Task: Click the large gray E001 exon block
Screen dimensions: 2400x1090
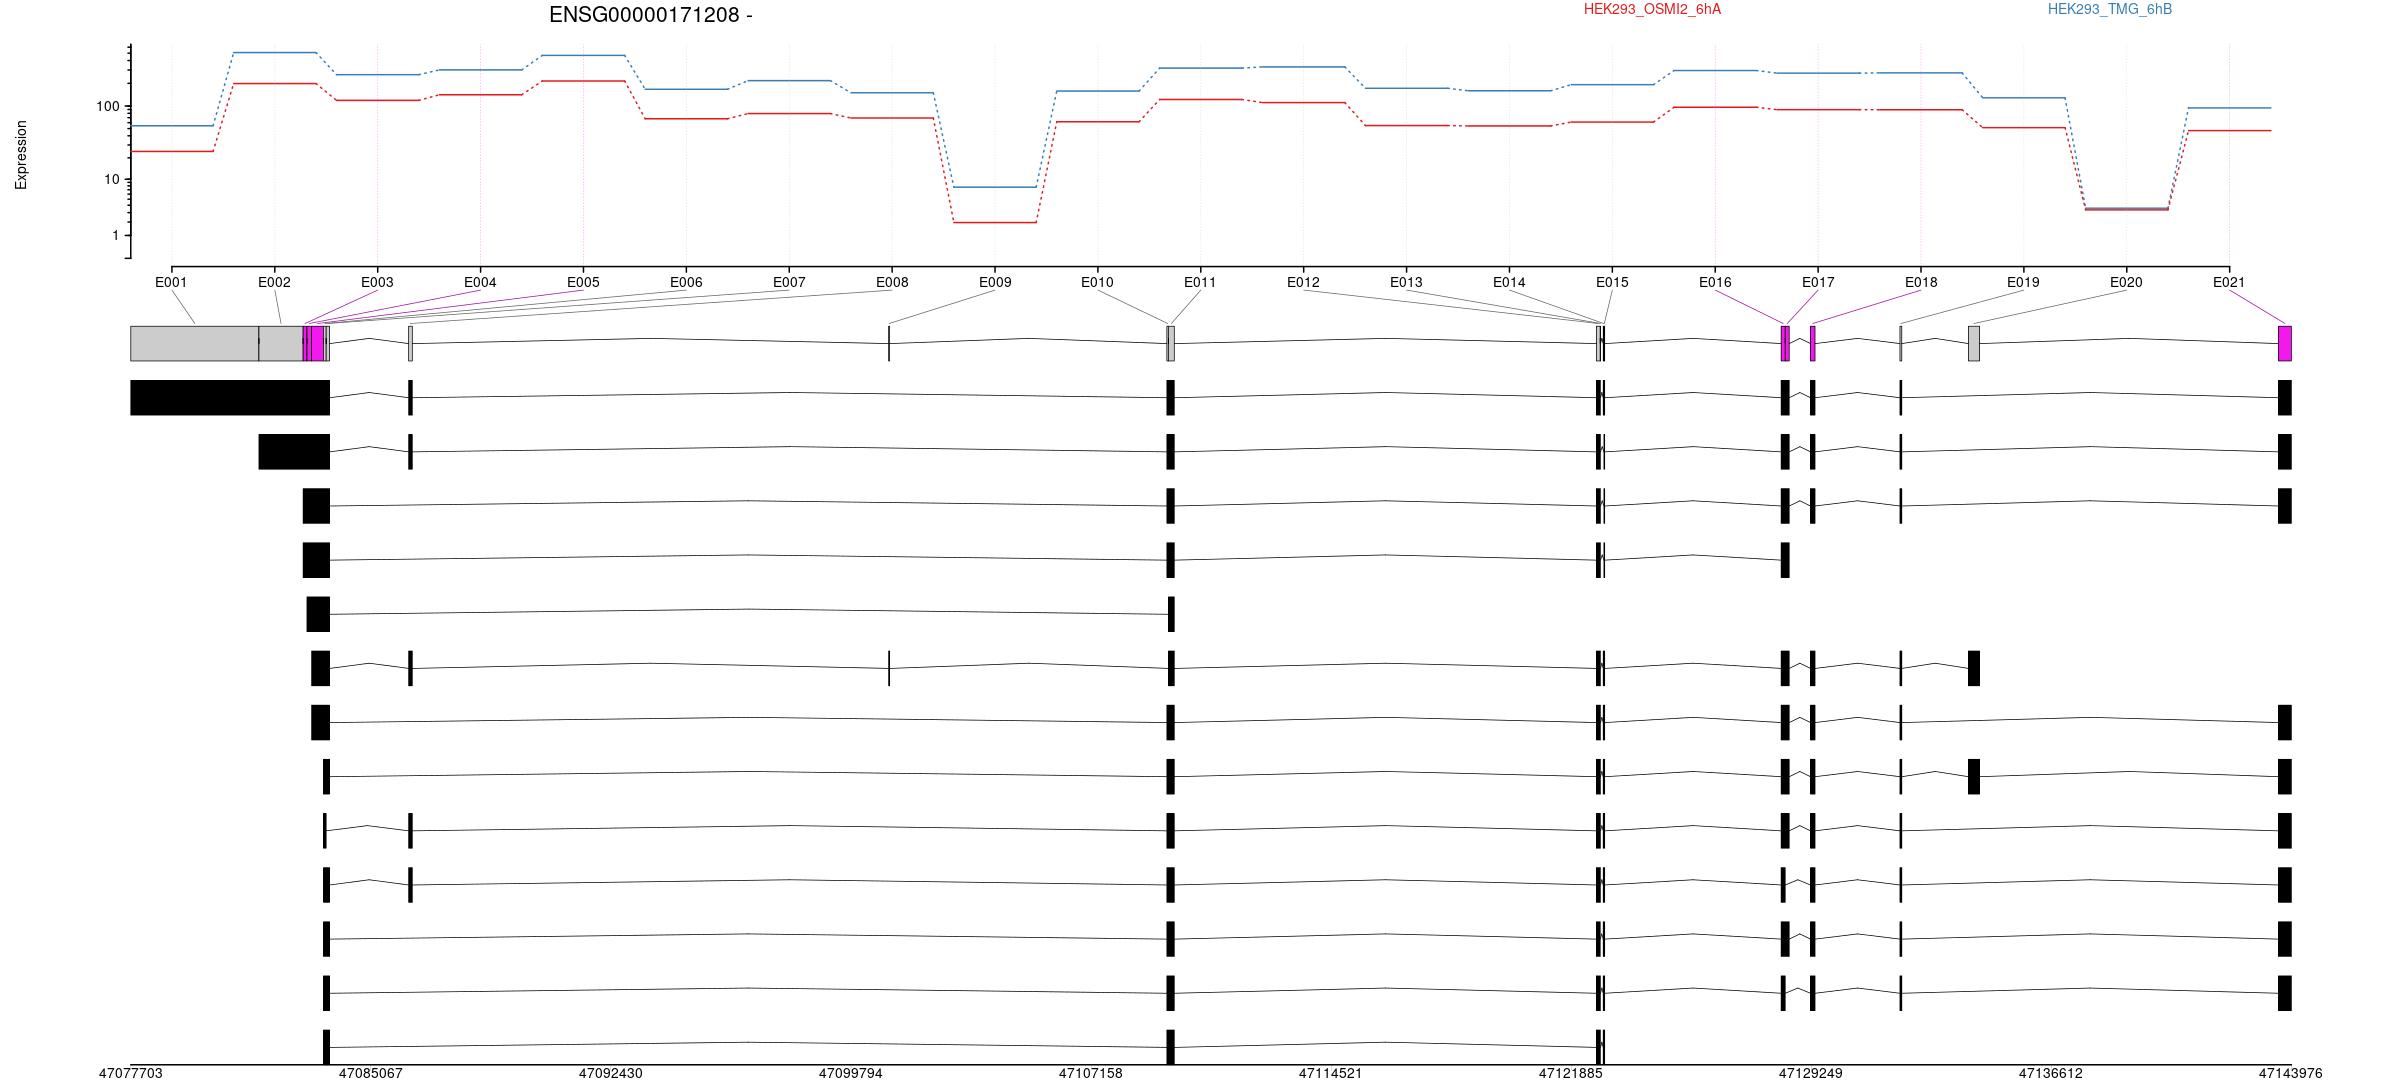Action: (194, 343)
